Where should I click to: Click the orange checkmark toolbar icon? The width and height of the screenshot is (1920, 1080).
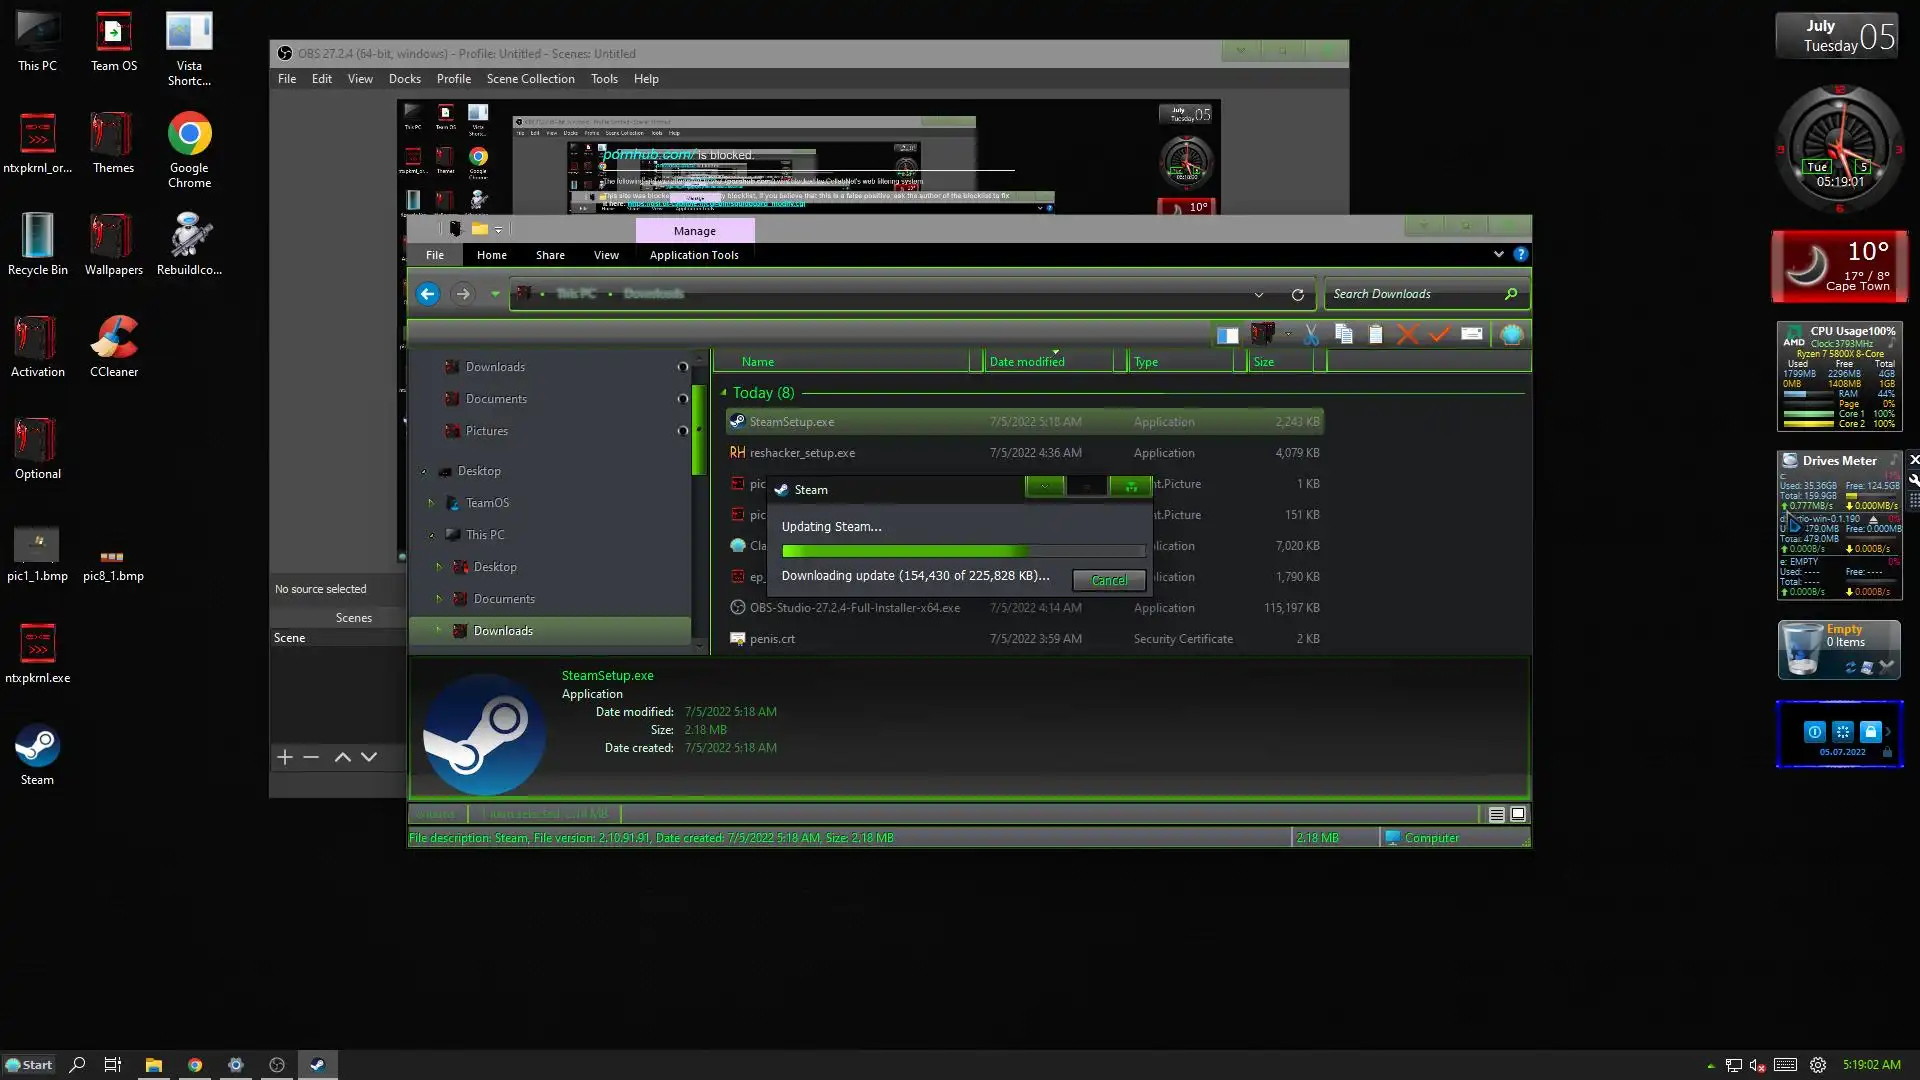[x=1439, y=335]
